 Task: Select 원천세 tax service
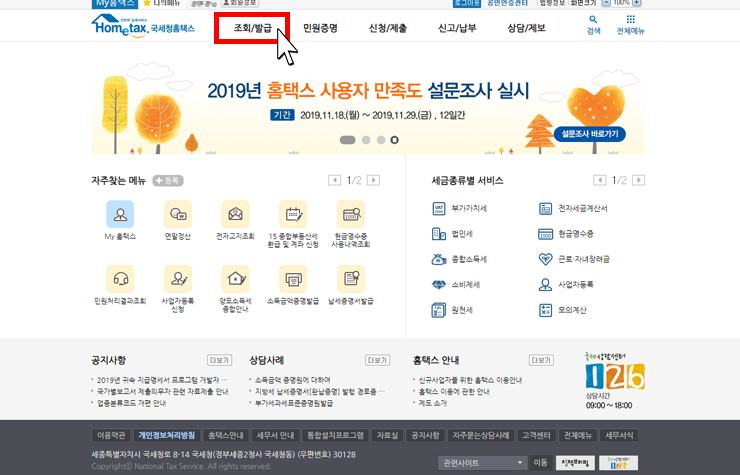[x=452, y=310]
